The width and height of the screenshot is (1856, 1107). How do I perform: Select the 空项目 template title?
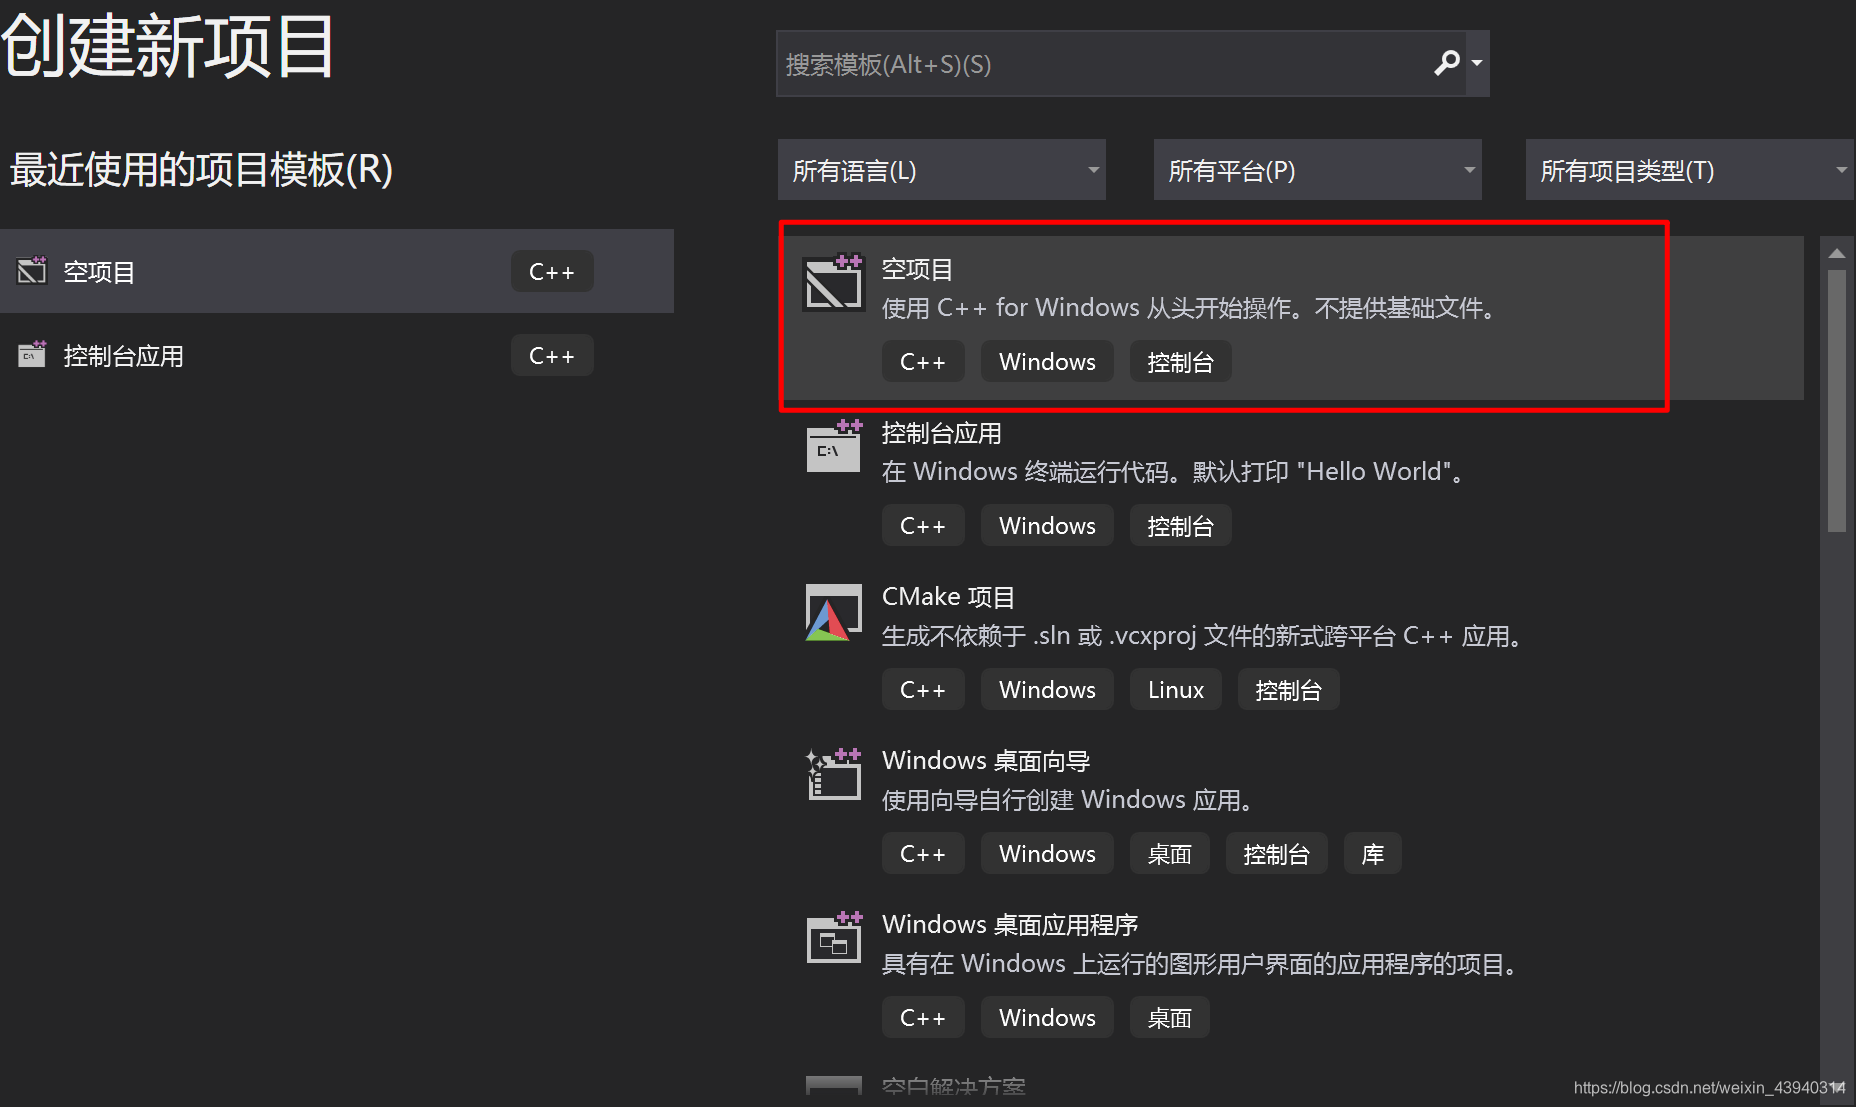coord(917,269)
